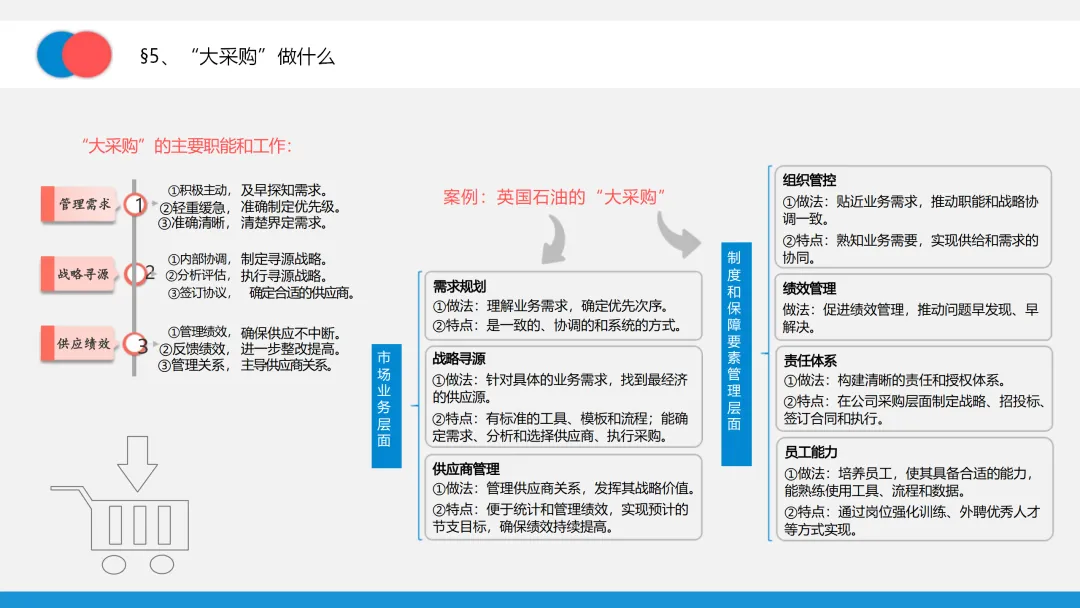Click the line ①内部协调，制定寻源战略
This screenshot has width=1080, height=608.
pyautogui.click(x=249, y=260)
